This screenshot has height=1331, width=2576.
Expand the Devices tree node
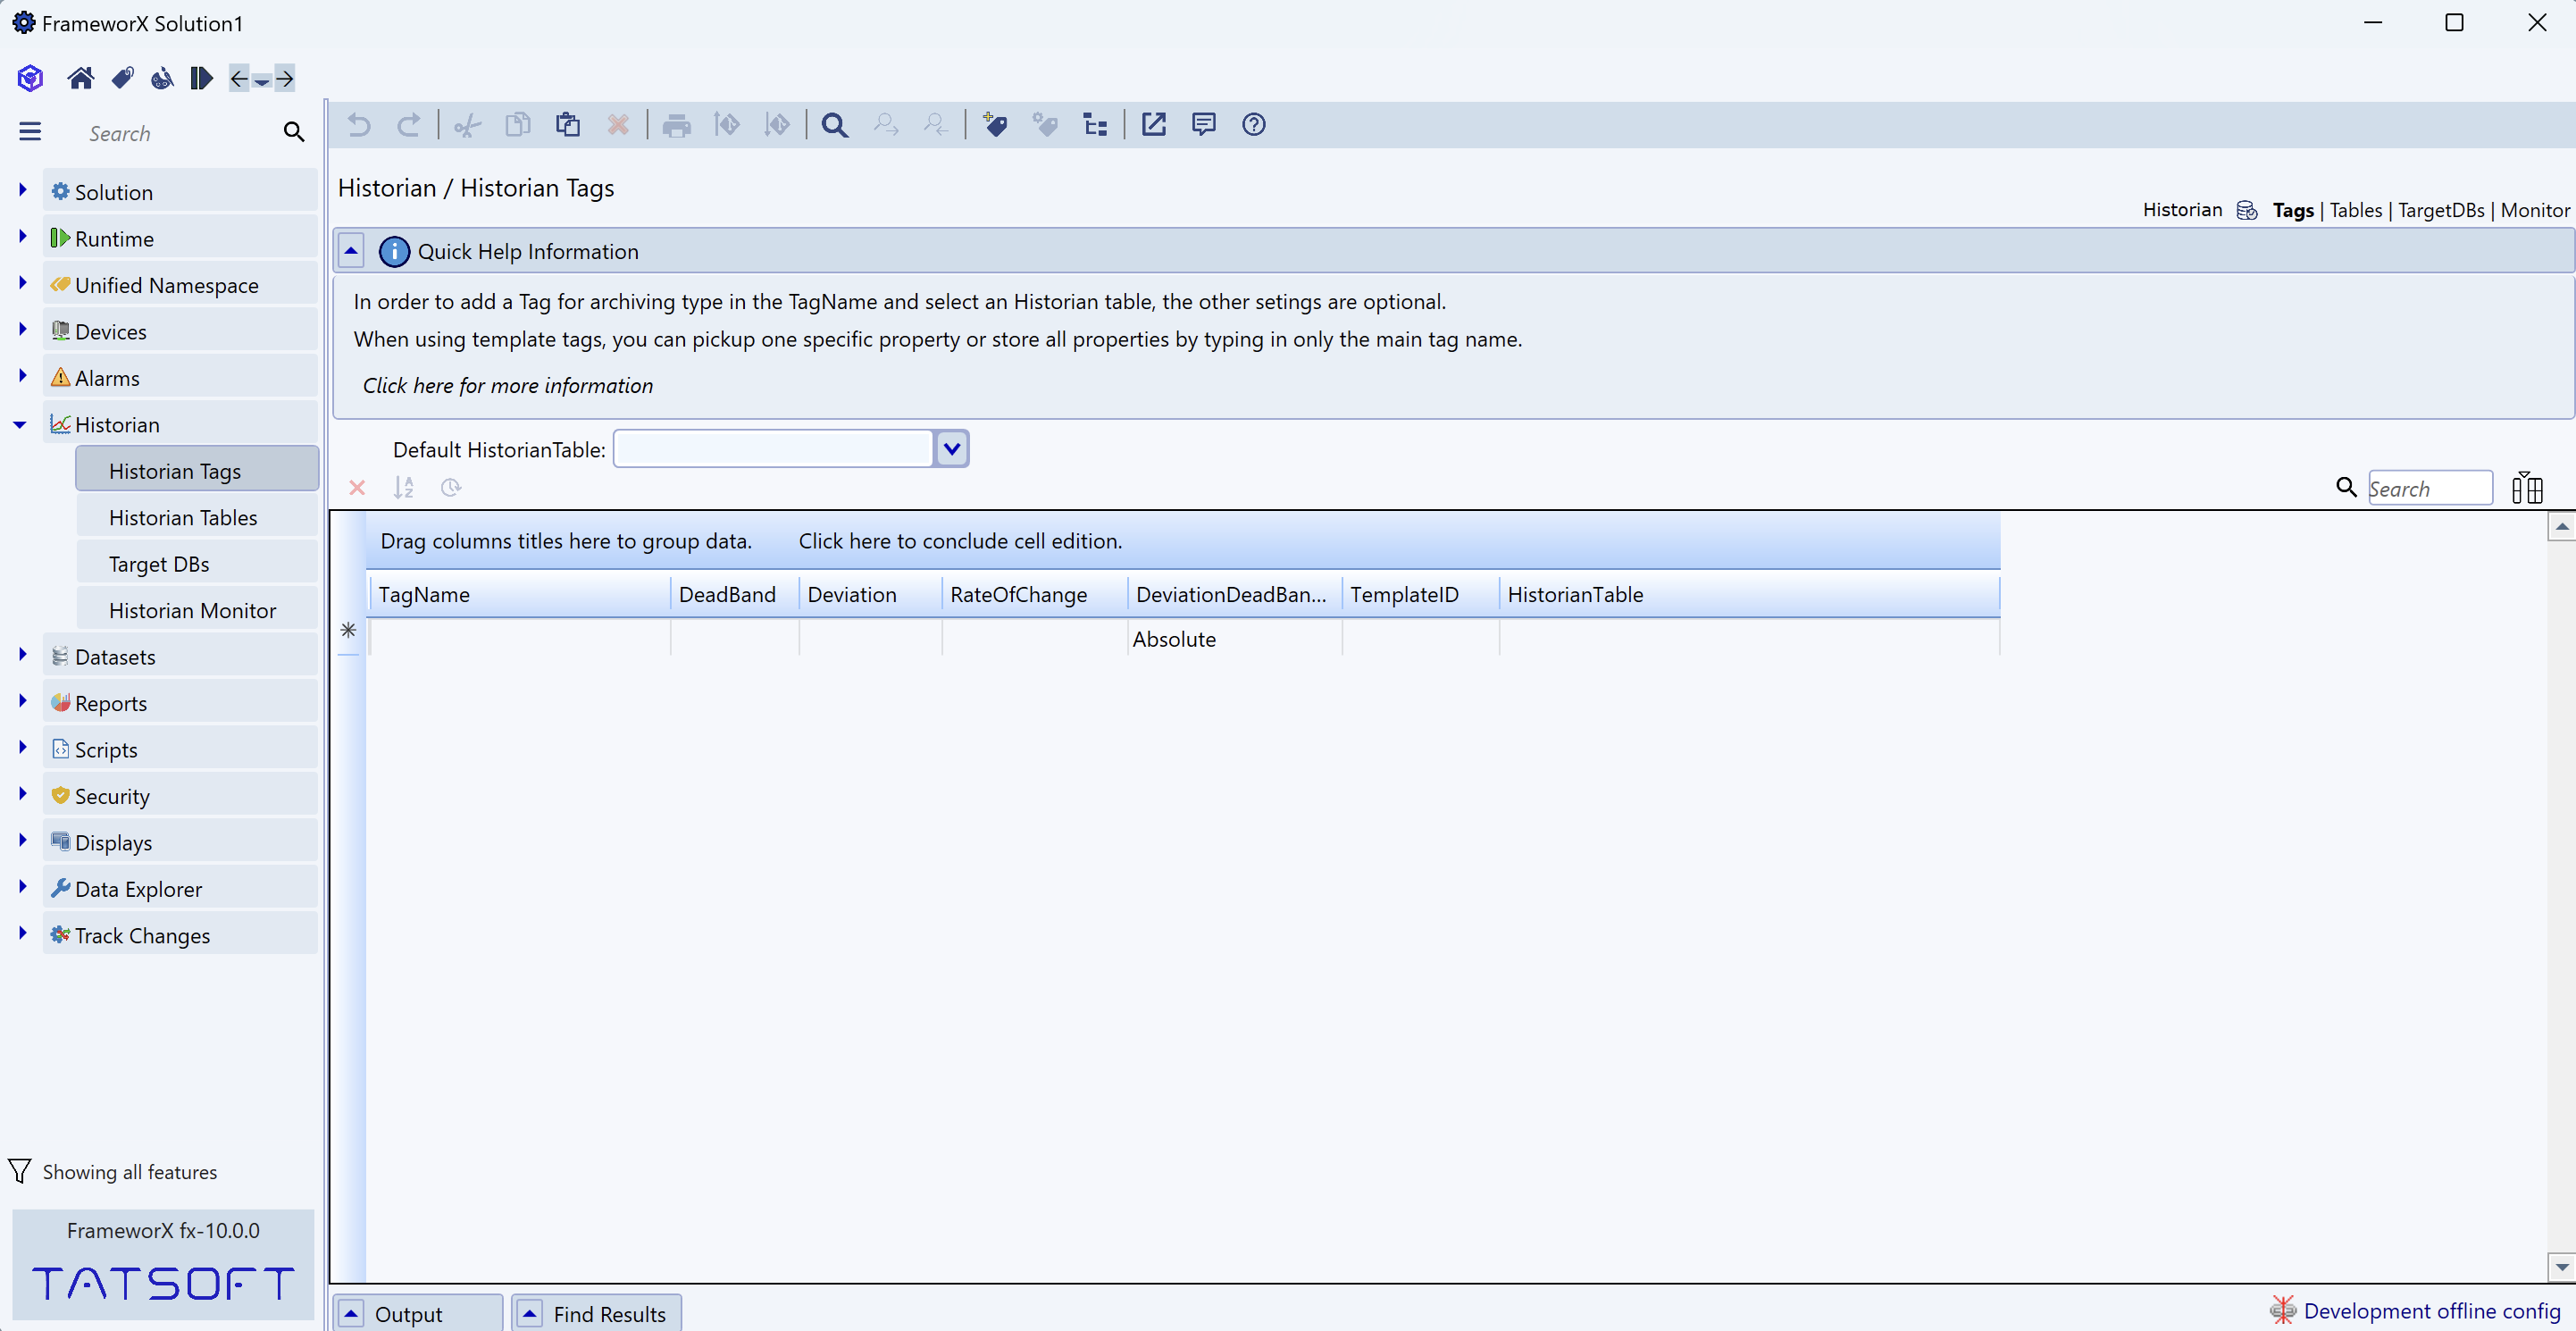[x=23, y=329]
